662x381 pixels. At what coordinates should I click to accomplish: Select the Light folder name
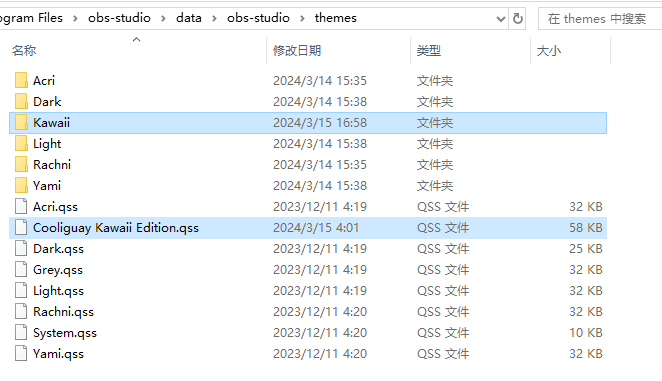click(x=47, y=144)
